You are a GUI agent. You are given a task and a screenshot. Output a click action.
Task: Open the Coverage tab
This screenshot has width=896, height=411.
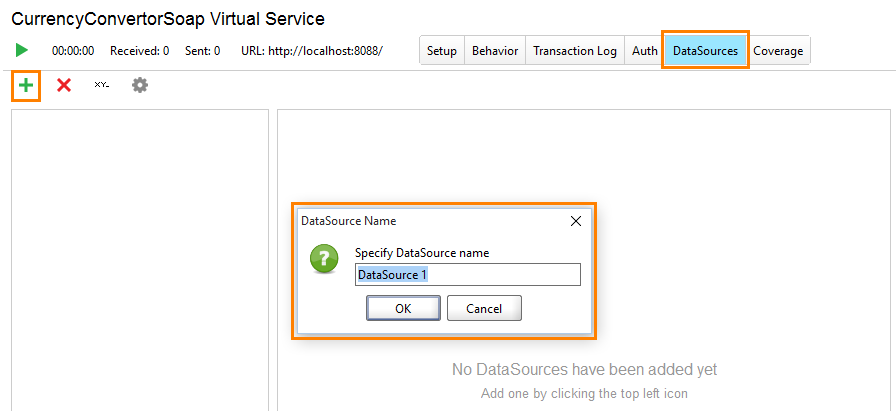pos(778,51)
